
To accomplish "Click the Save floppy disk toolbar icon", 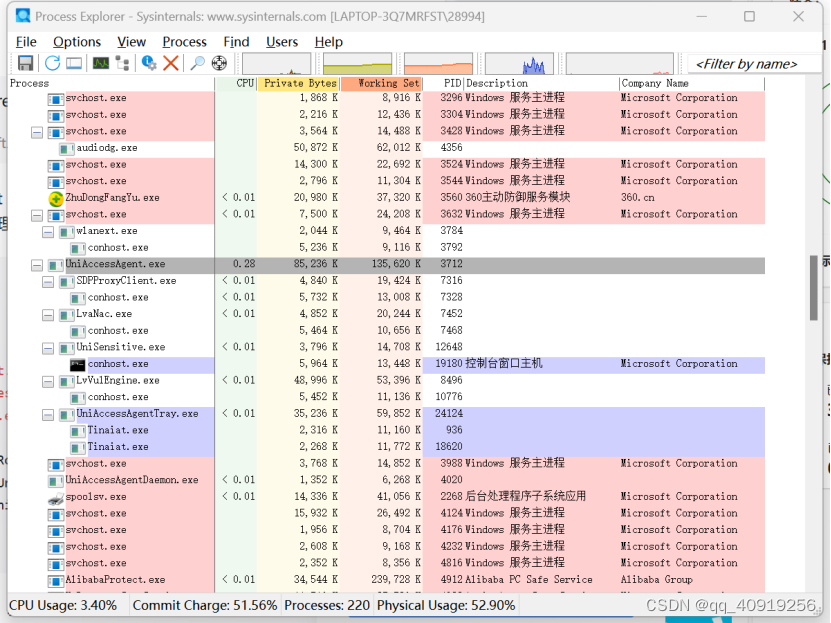I will point(25,63).
